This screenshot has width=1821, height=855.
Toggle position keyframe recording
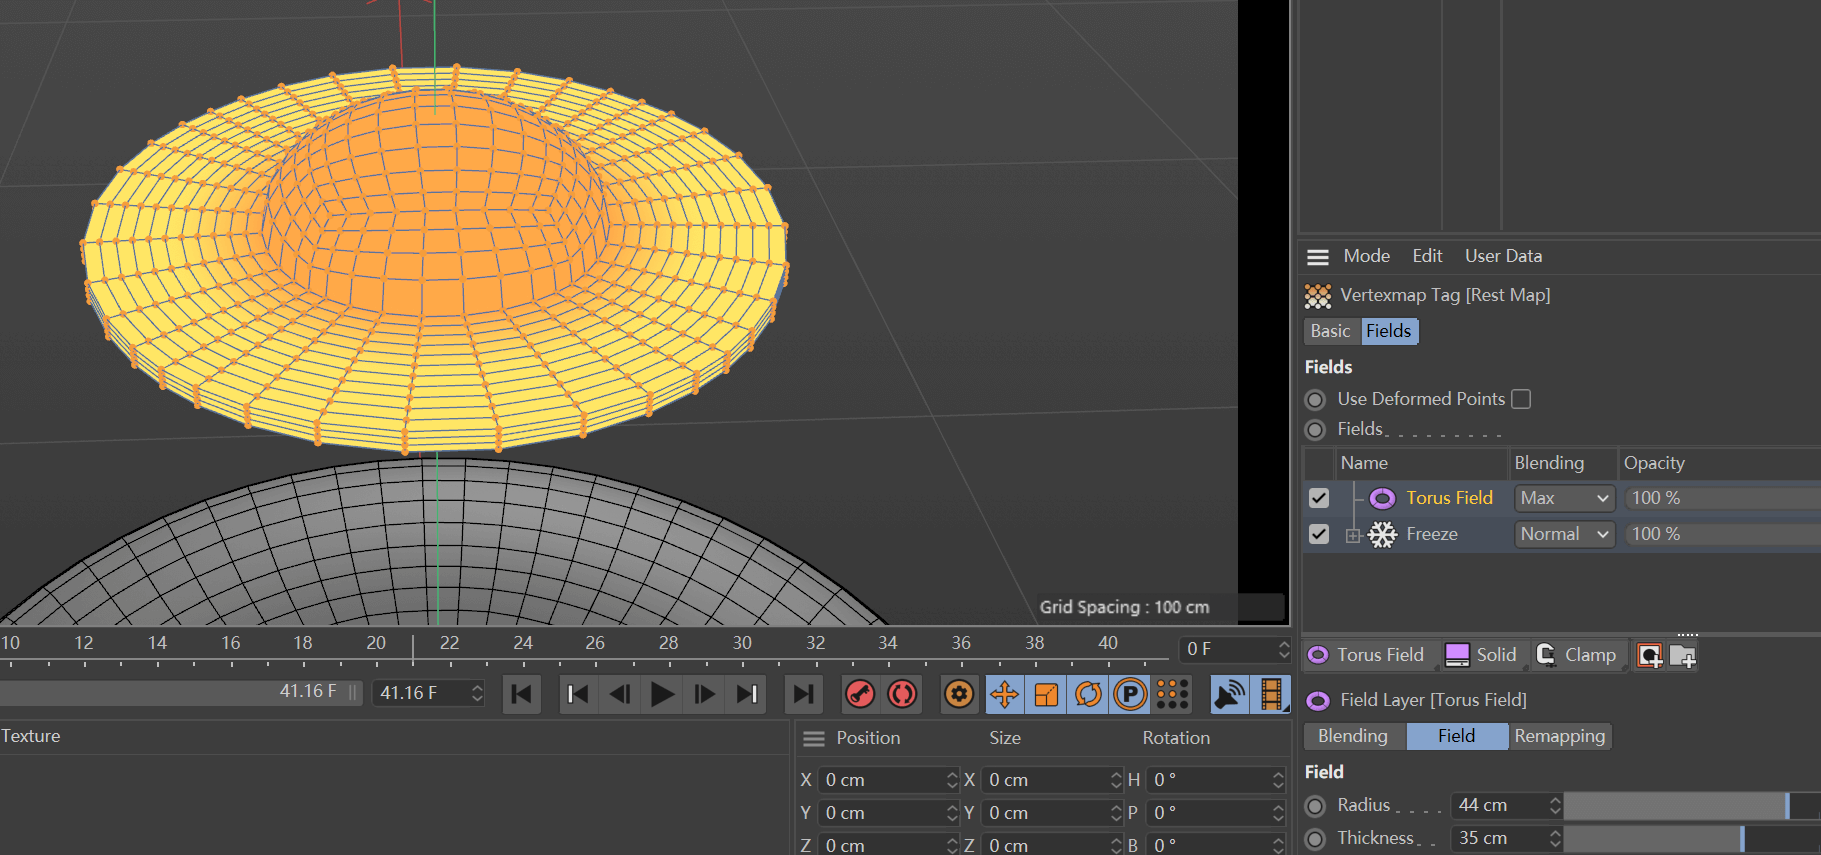(1005, 694)
